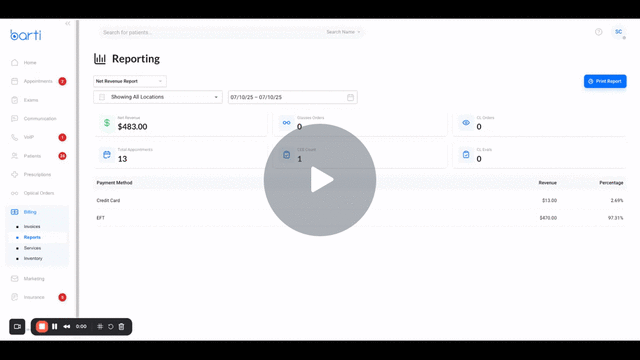Click the rewind button in recorder bar
Viewport: 640px width, 360px height.
click(67, 327)
